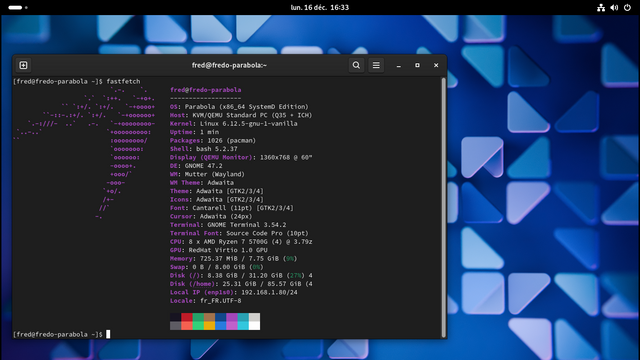Click the bright cyan color block
Viewport: 640px width, 360px height.
click(x=243, y=326)
